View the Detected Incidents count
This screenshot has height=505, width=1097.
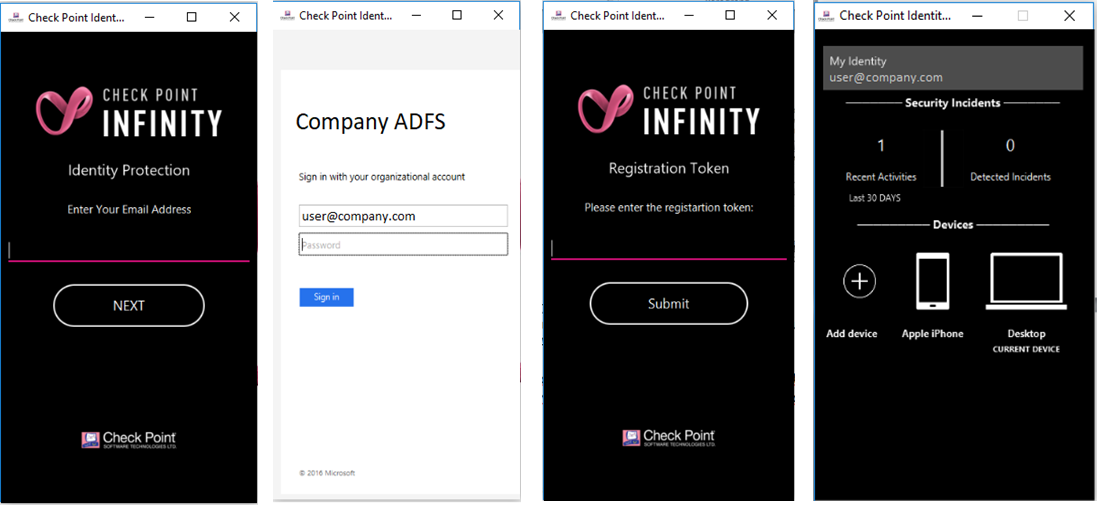click(1010, 145)
